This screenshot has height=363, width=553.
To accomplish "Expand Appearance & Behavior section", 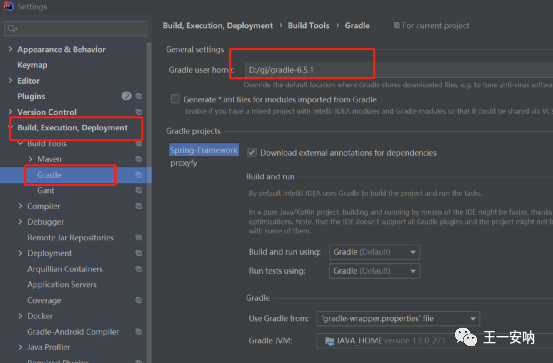I will pyautogui.click(x=10, y=49).
